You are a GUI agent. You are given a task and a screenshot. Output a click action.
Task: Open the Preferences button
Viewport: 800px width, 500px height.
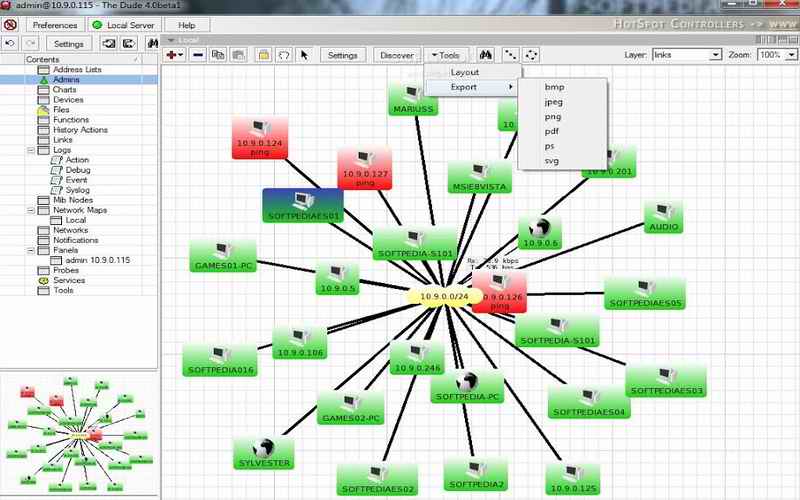click(54, 23)
